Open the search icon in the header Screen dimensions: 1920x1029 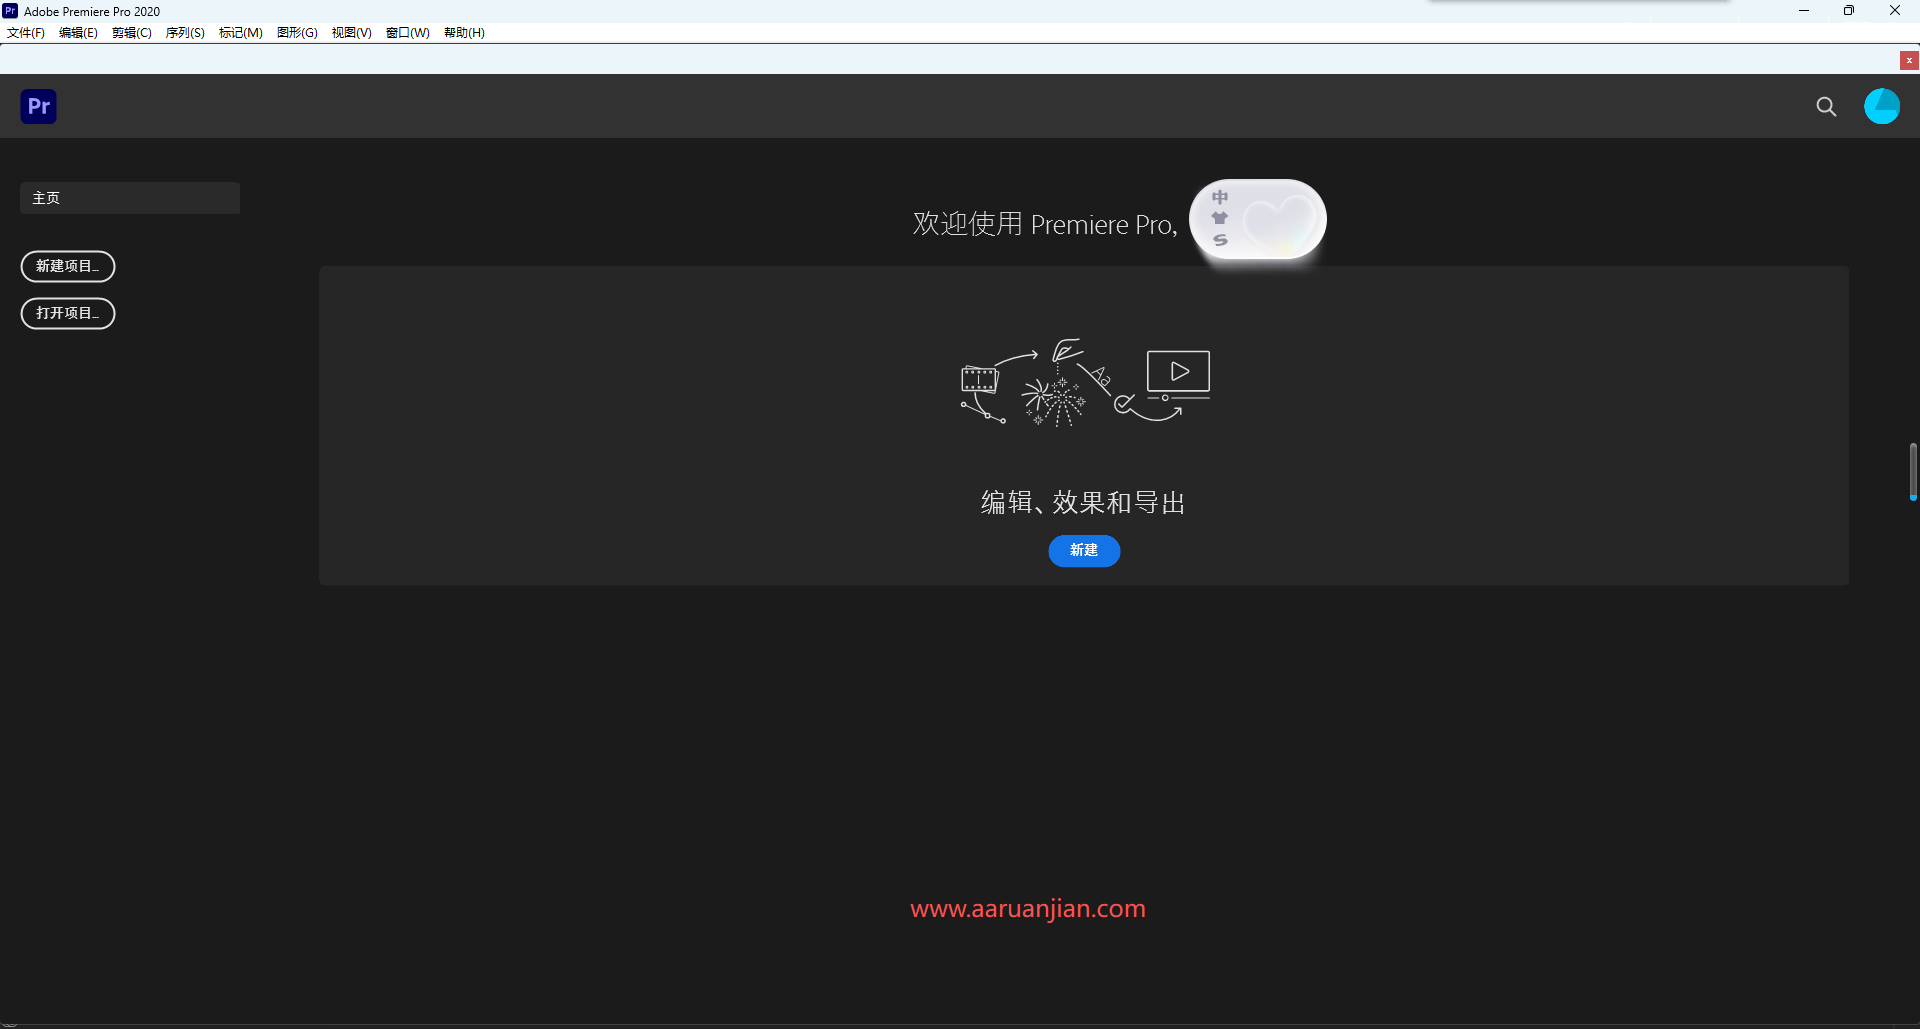[x=1826, y=106]
